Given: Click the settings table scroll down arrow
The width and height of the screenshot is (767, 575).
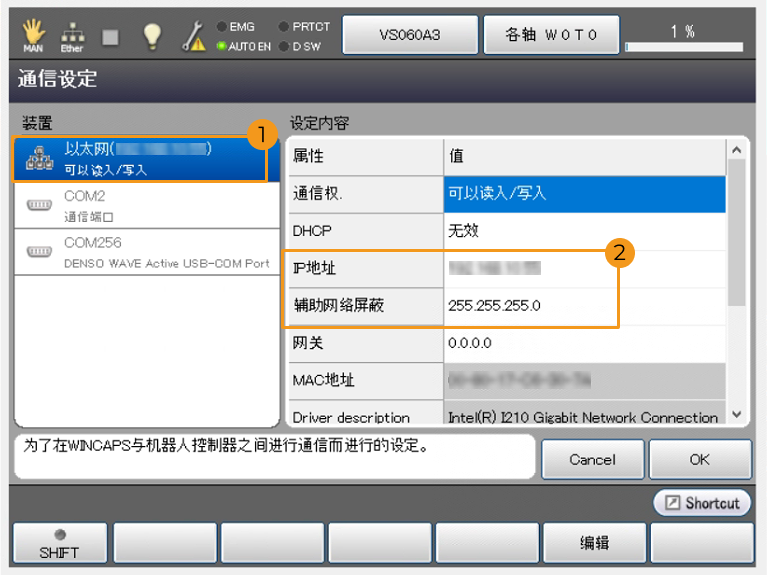Looking at the screenshot, I should (737, 414).
